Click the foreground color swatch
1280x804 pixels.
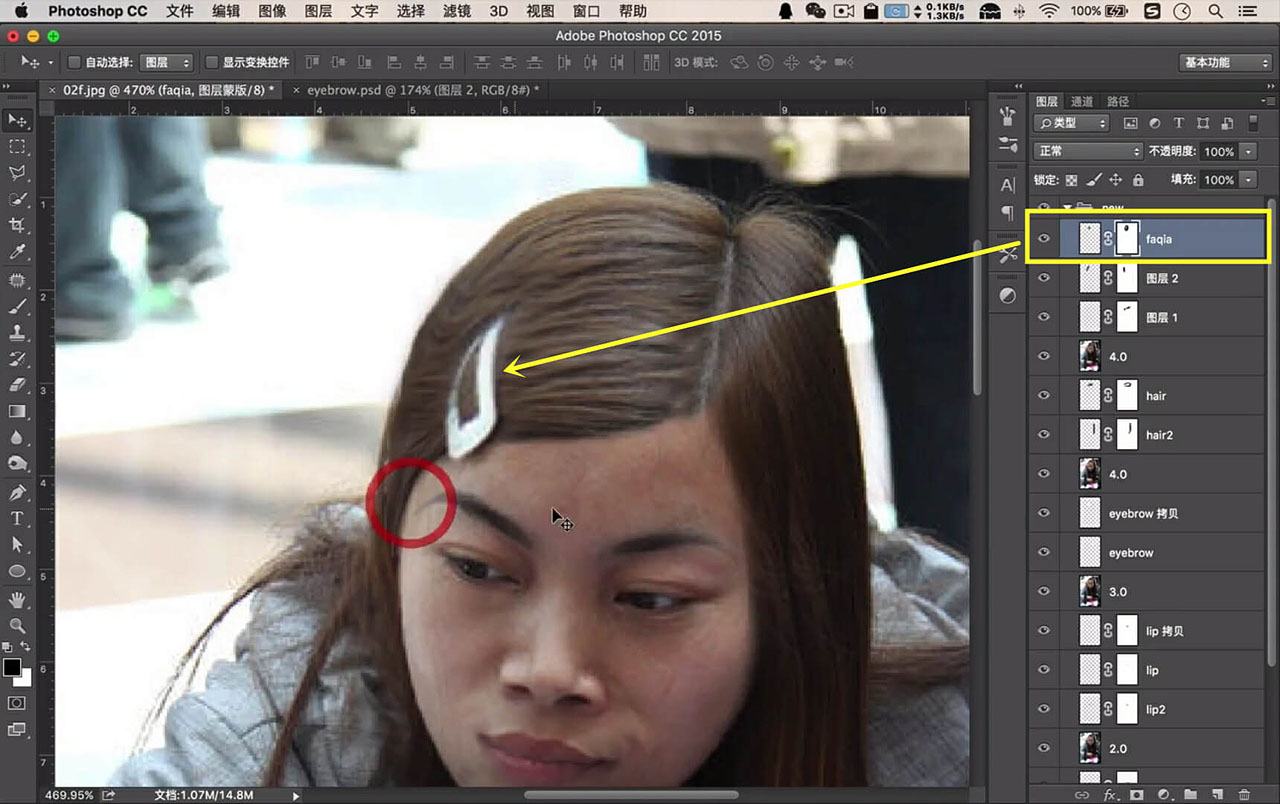coord(12,667)
